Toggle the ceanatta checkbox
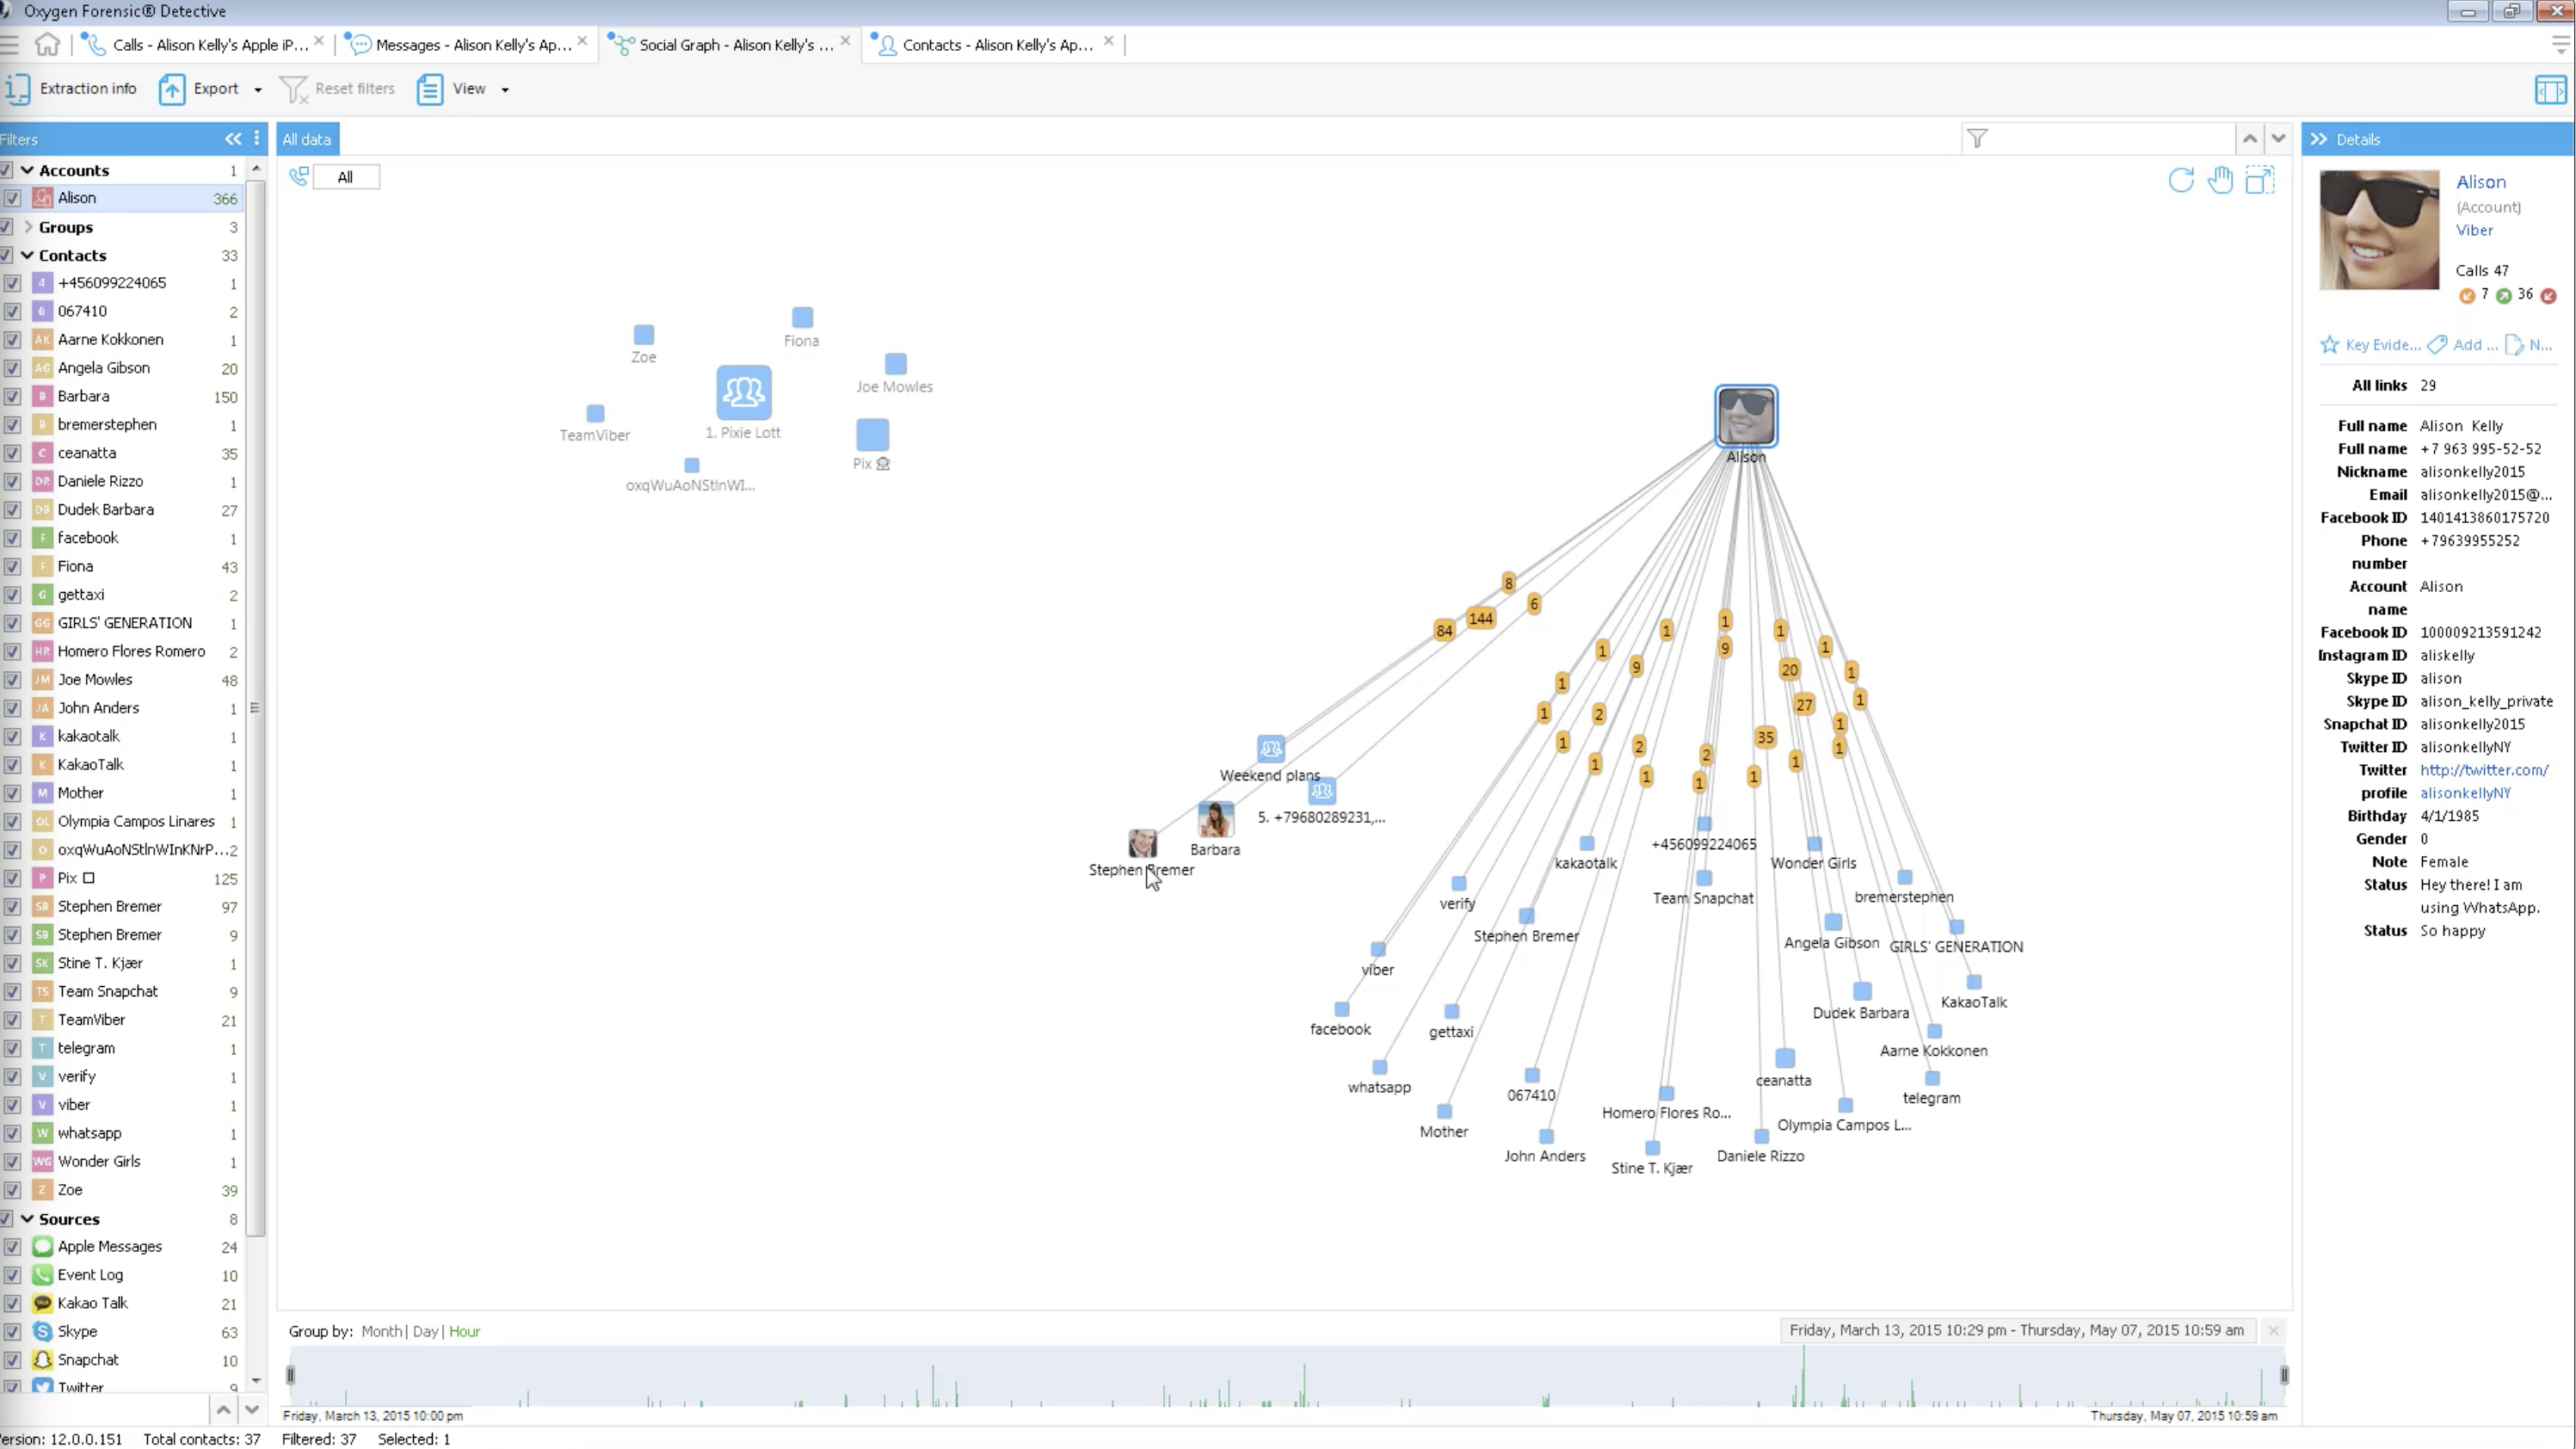Viewport: 2576px width, 1449px height. tap(12, 453)
